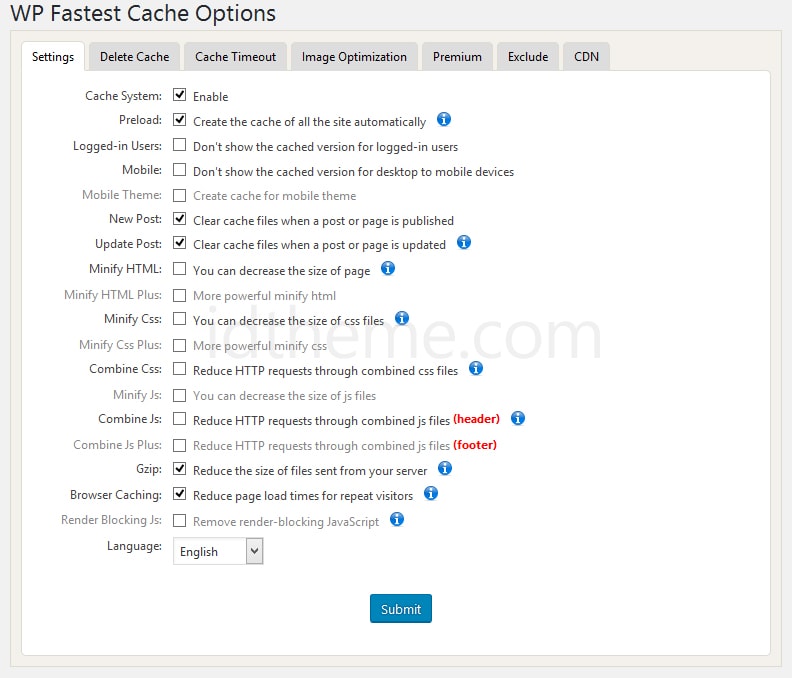This screenshot has height=678, width=792.
Task: Open the Premium tab
Action: [457, 57]
